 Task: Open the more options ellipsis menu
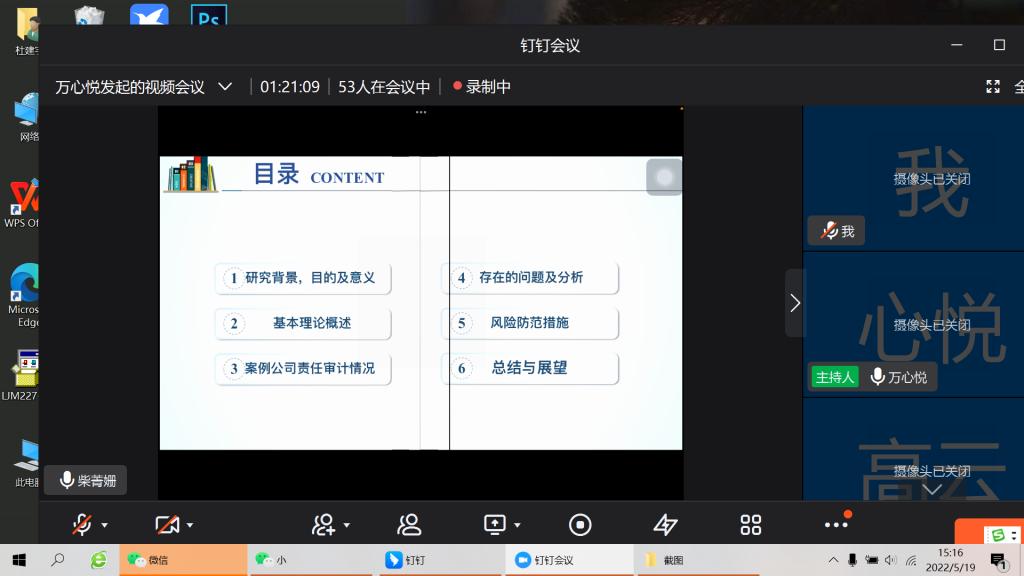(x=836, y=524)
